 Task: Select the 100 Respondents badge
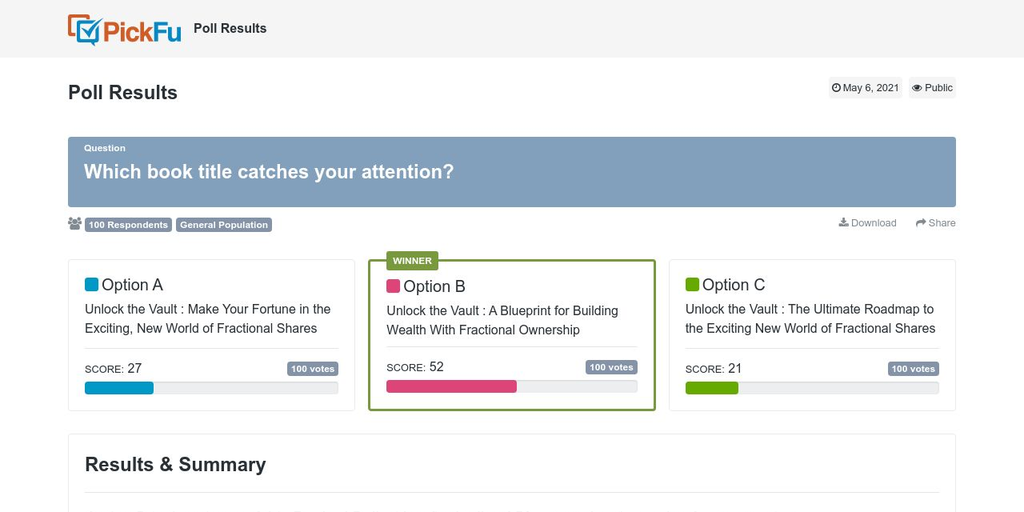(129, 225)
